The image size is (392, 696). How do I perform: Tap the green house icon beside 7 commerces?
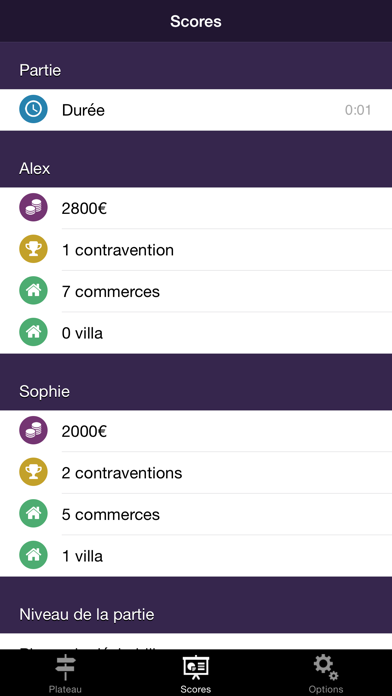tap(33, 291)
